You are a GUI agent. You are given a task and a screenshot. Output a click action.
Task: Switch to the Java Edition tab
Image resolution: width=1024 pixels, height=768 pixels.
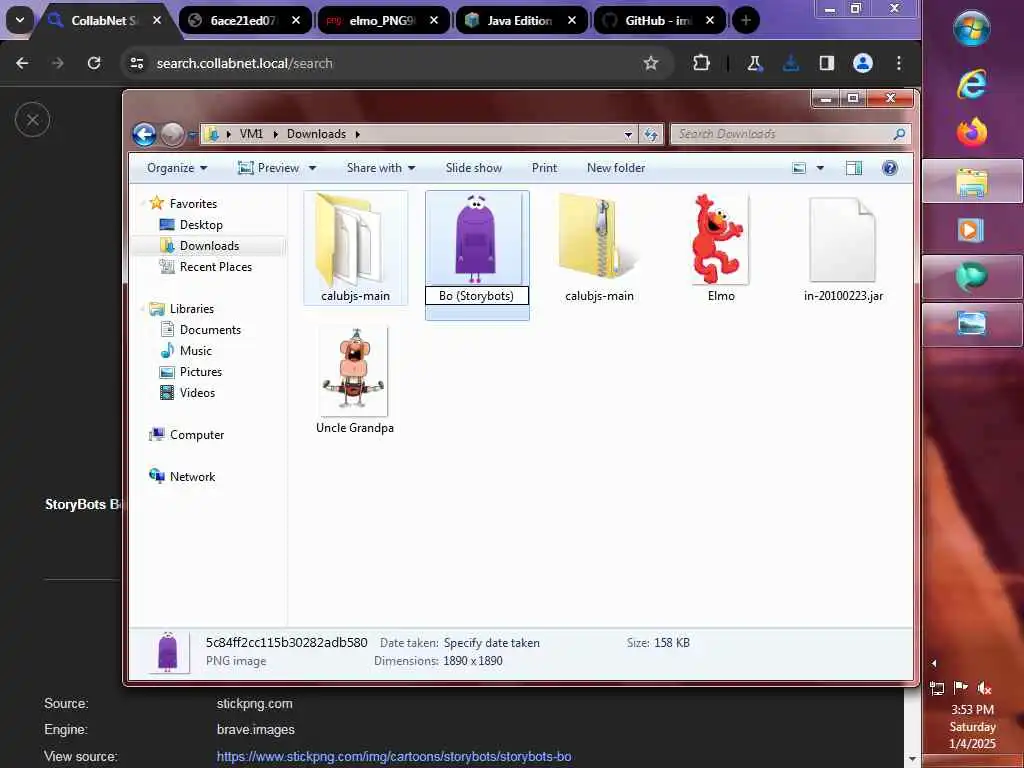pos(520,20)
